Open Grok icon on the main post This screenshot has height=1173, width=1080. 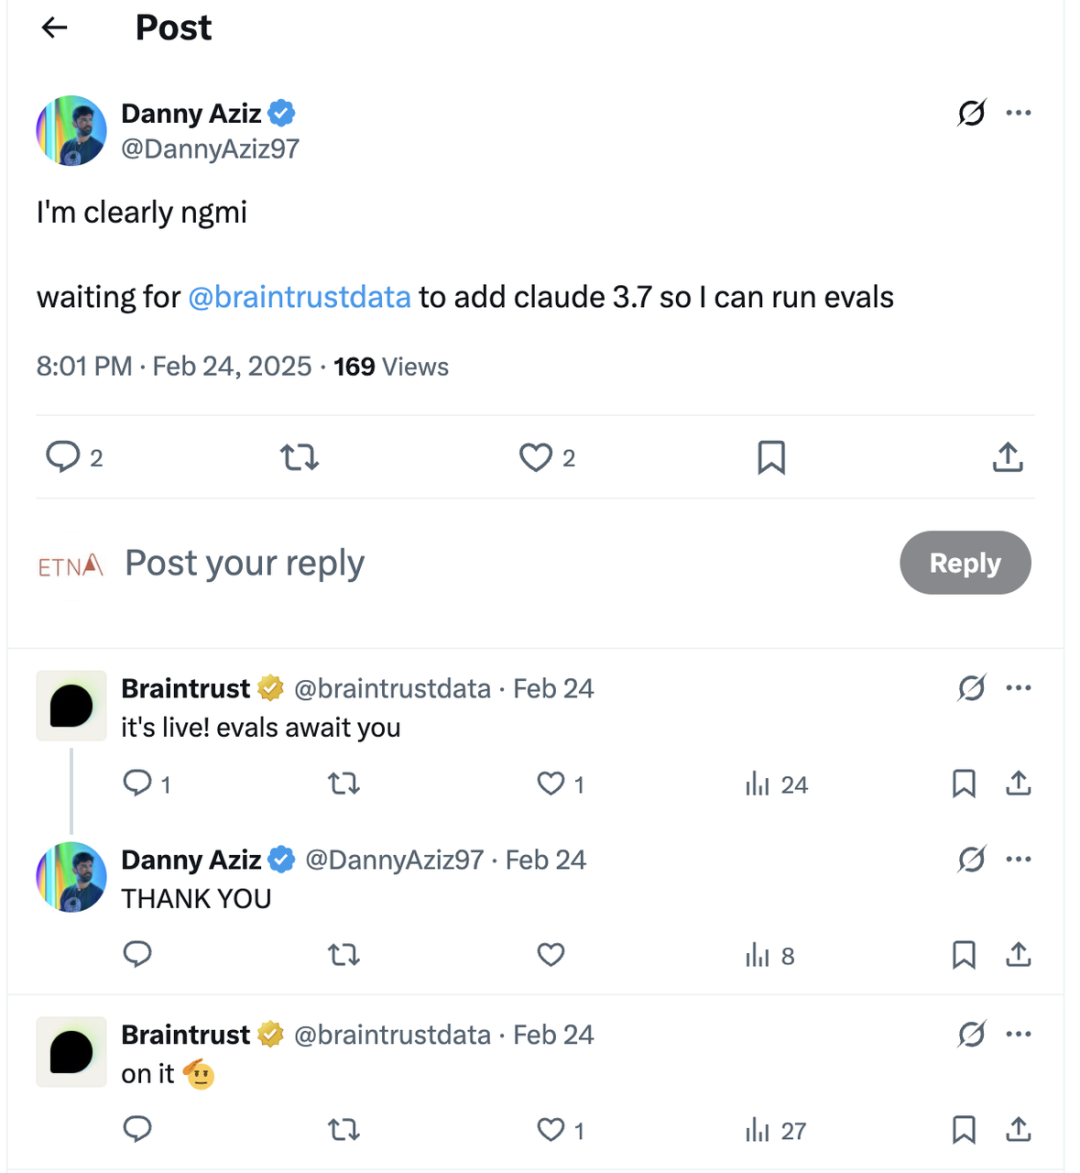(971, 113)
